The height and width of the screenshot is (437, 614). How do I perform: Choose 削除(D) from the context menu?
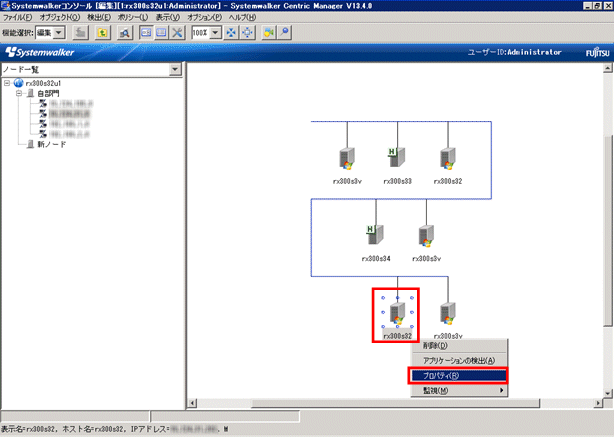coord(459,346)
